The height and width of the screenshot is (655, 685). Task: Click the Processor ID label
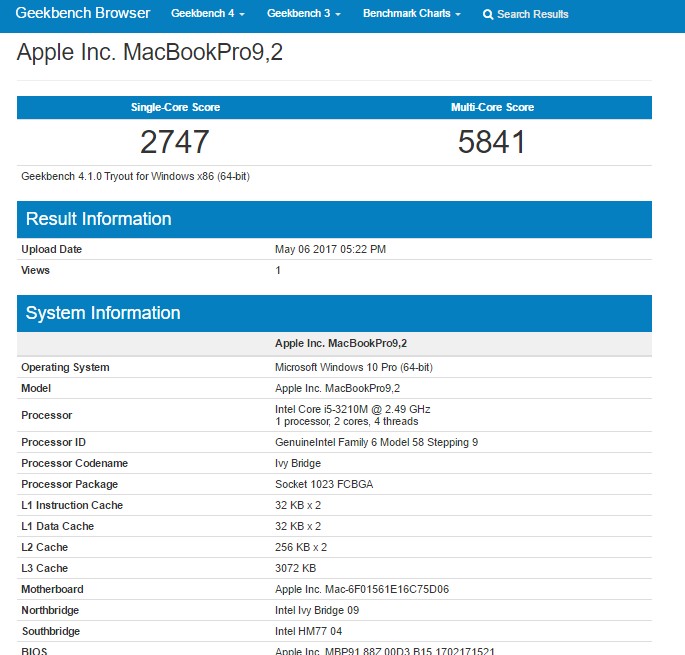53,442
